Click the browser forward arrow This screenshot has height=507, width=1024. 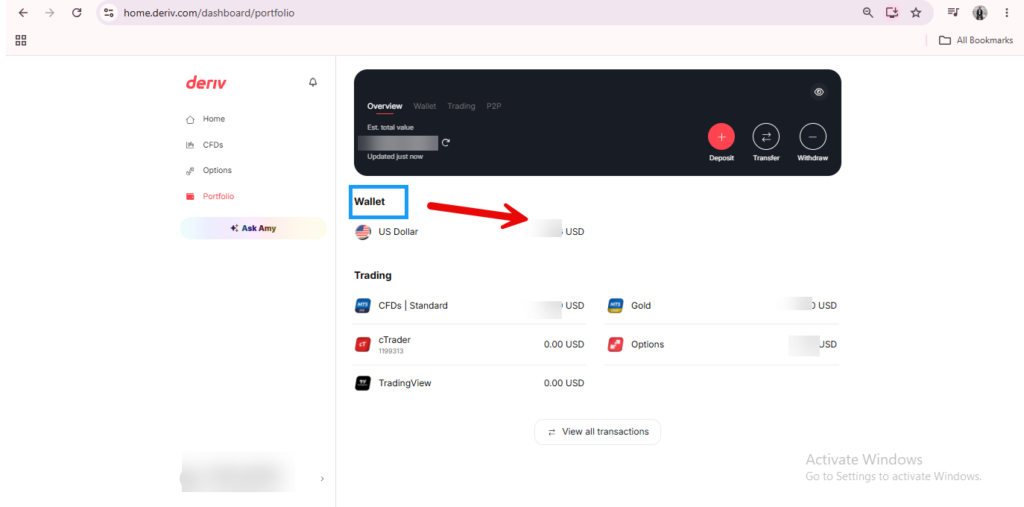tap(50, 12)
